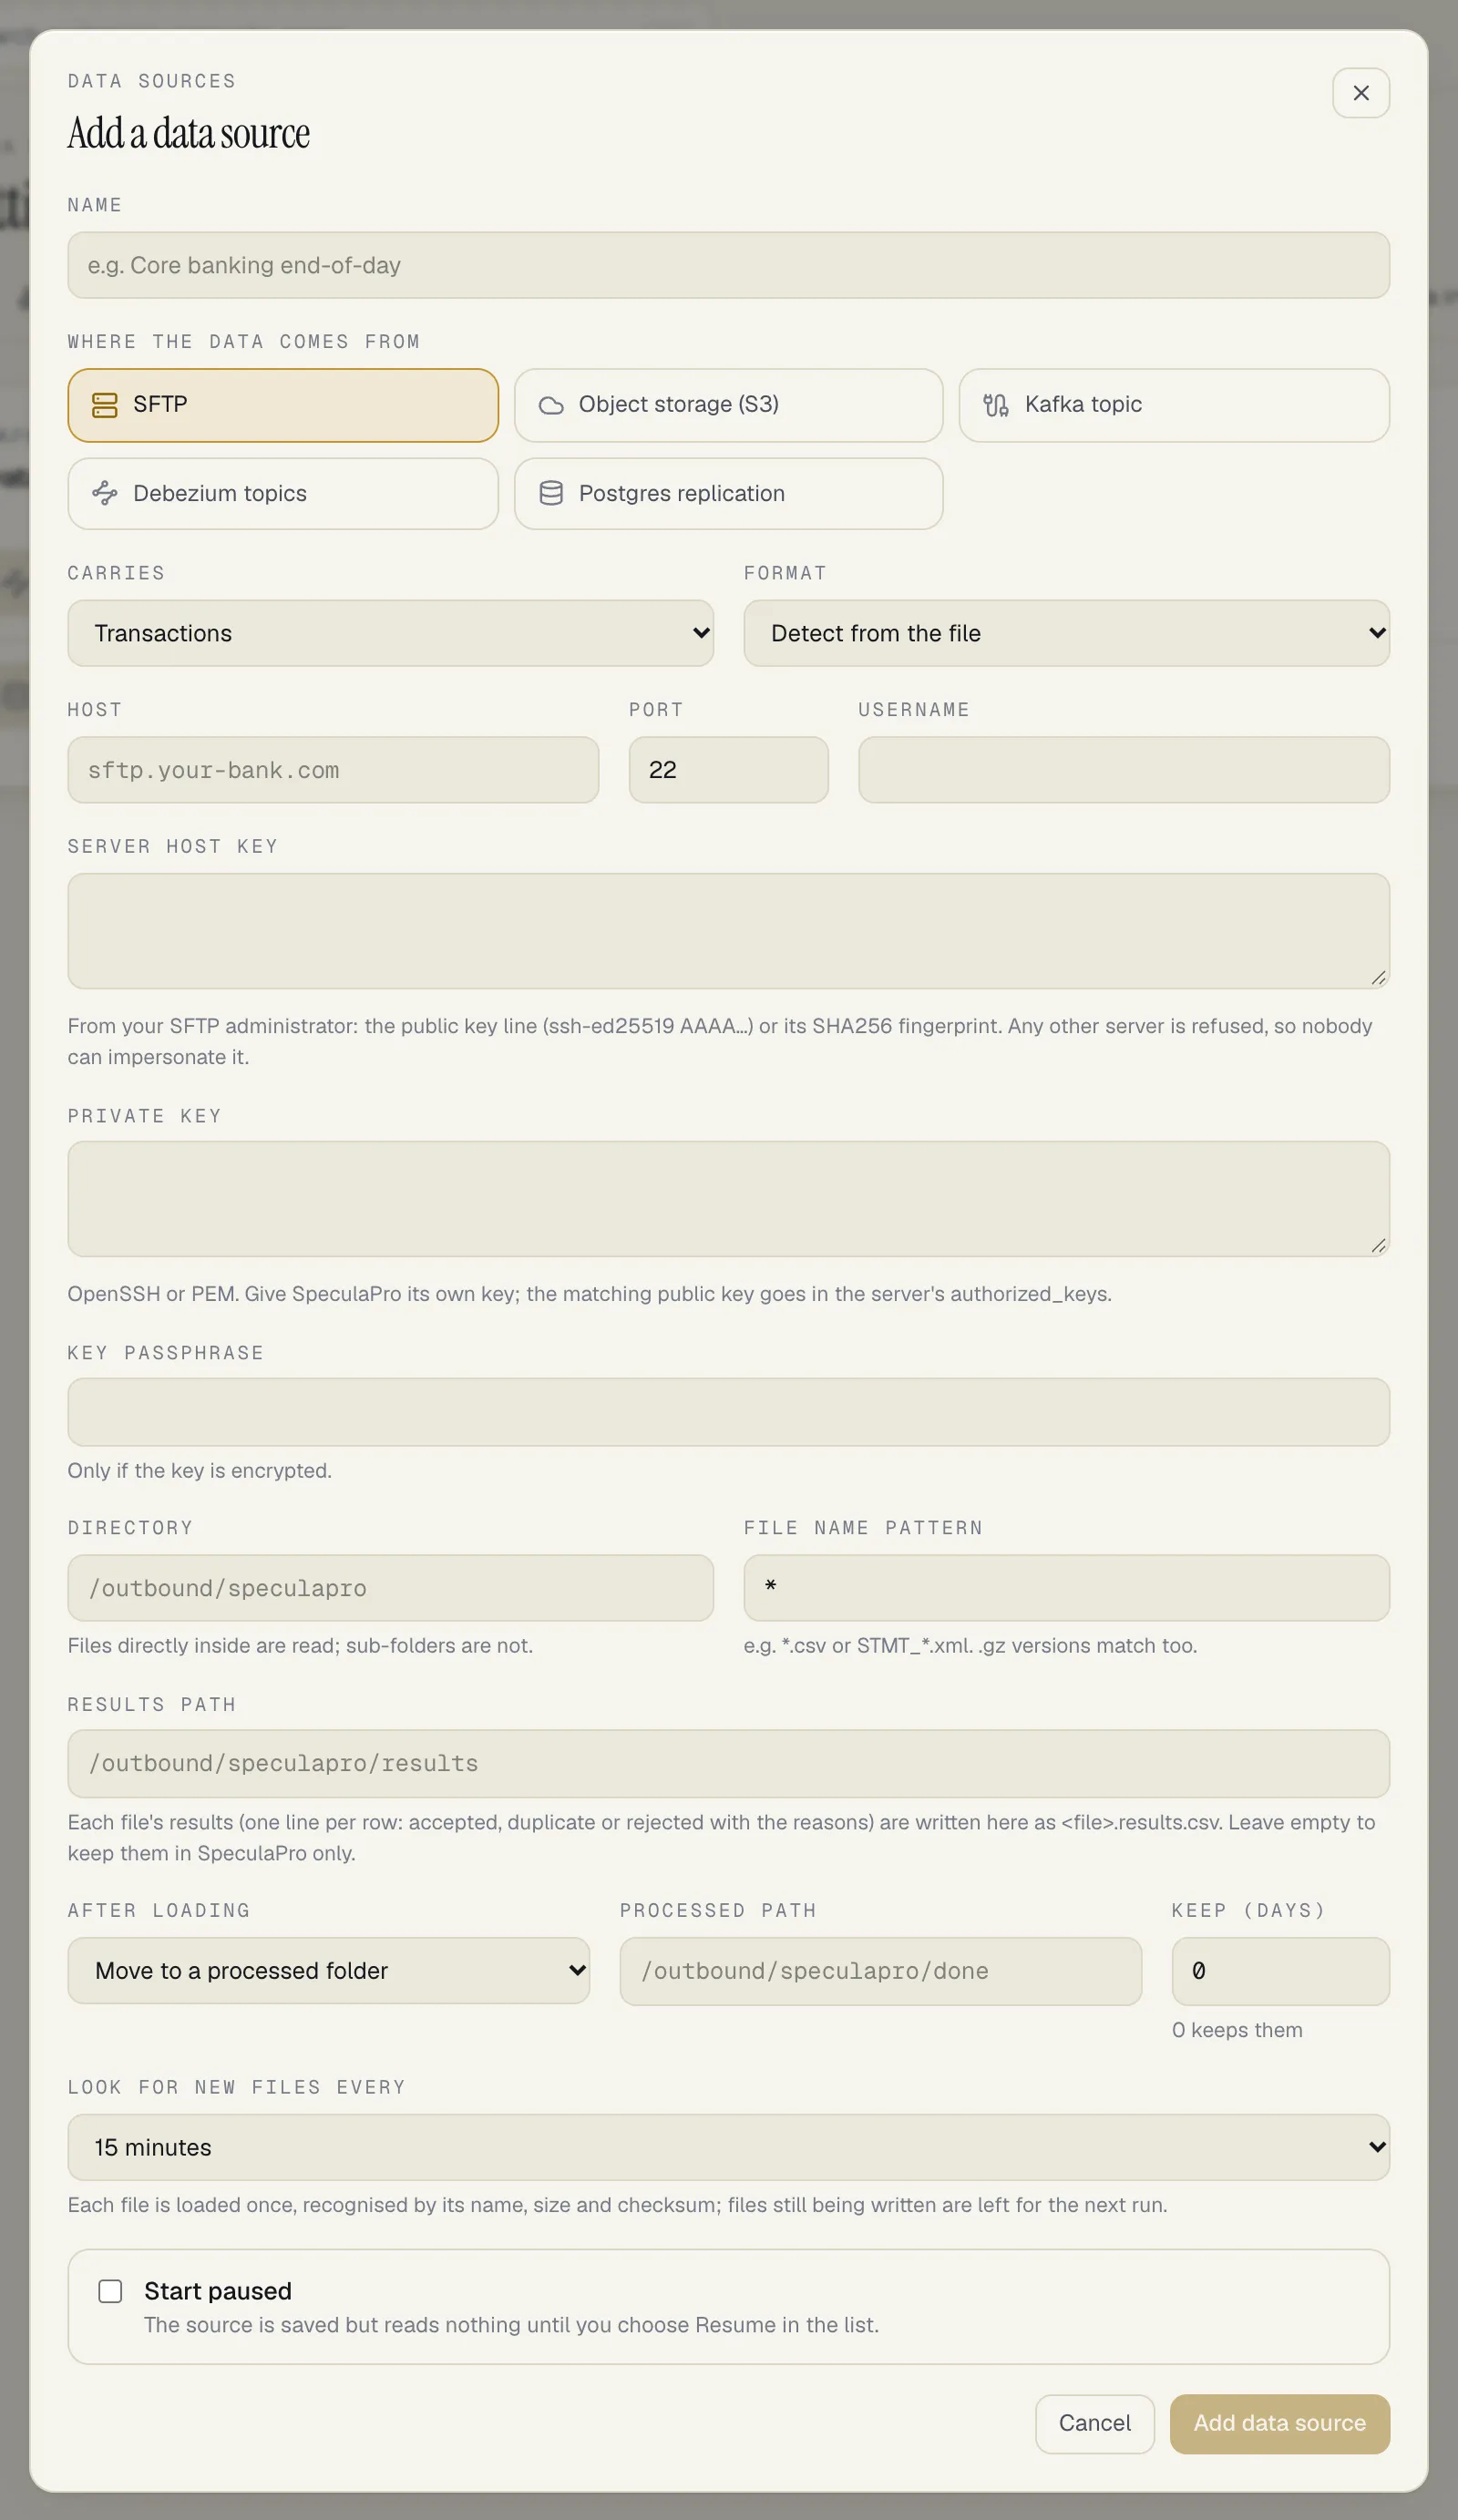Screen dimensions: 1458x2520
Task: Grab the Server host key resize handle
Action: pos(1379,978)
